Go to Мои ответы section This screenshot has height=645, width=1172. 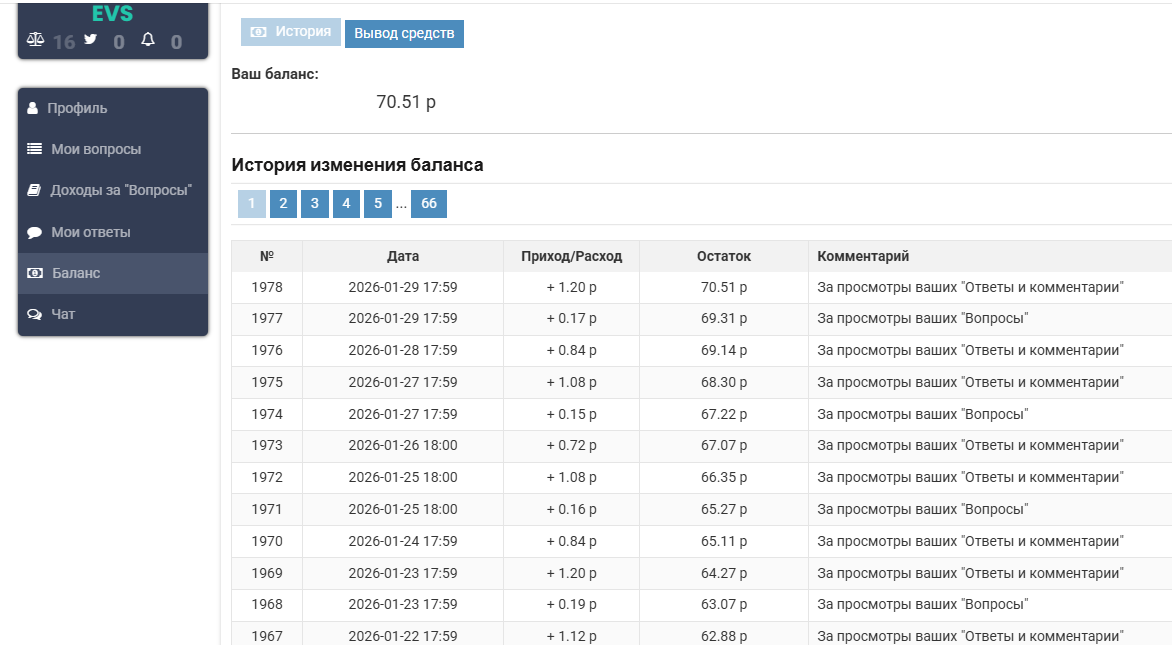coord(113,232)
